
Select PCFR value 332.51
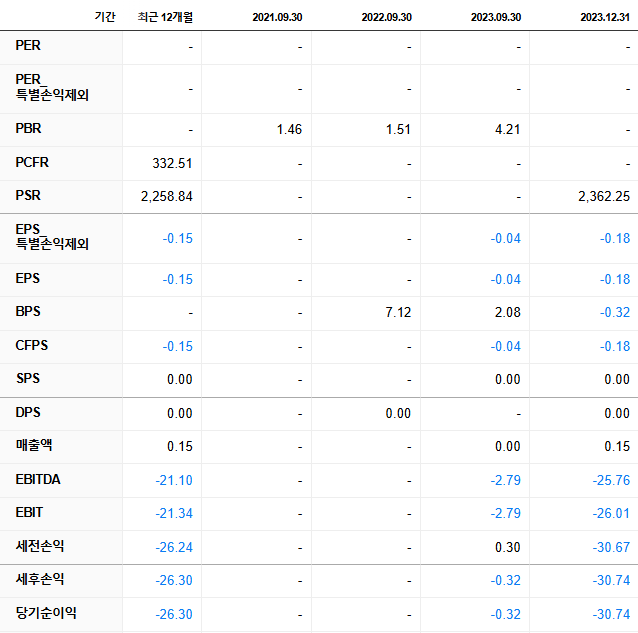[x=172, y=163]
